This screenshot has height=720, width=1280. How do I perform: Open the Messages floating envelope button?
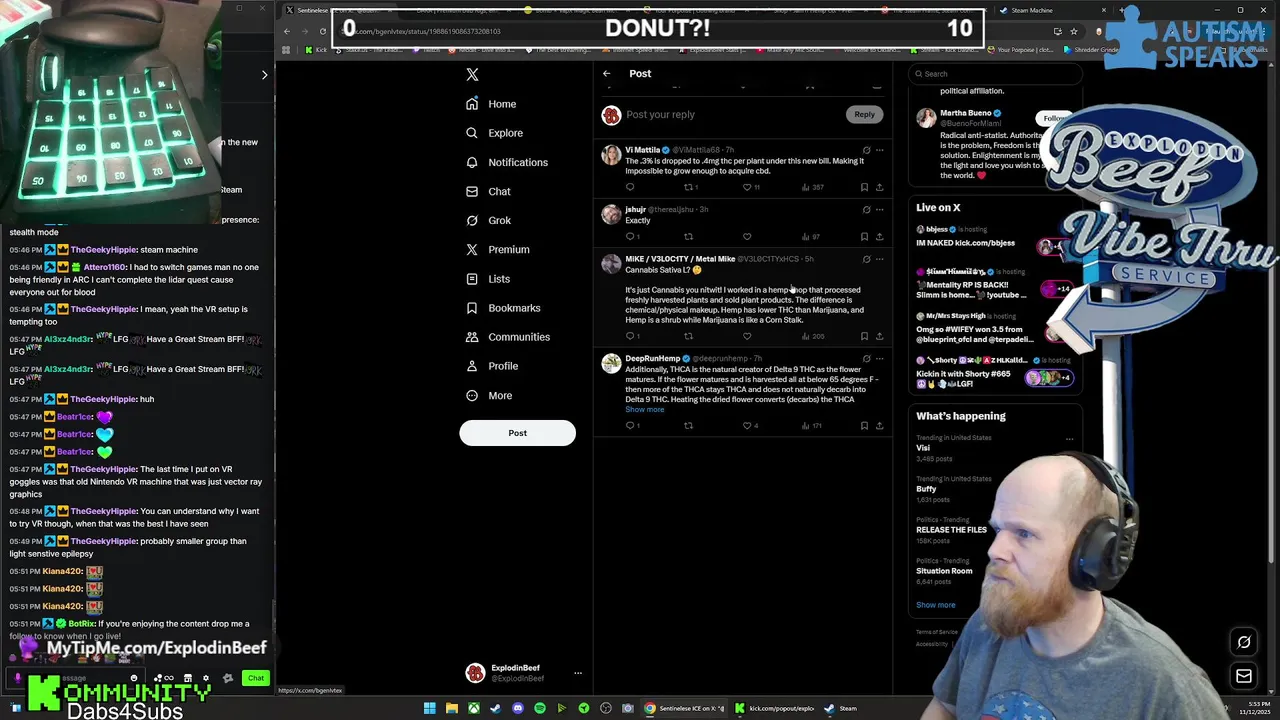(x=1244, y=677)
